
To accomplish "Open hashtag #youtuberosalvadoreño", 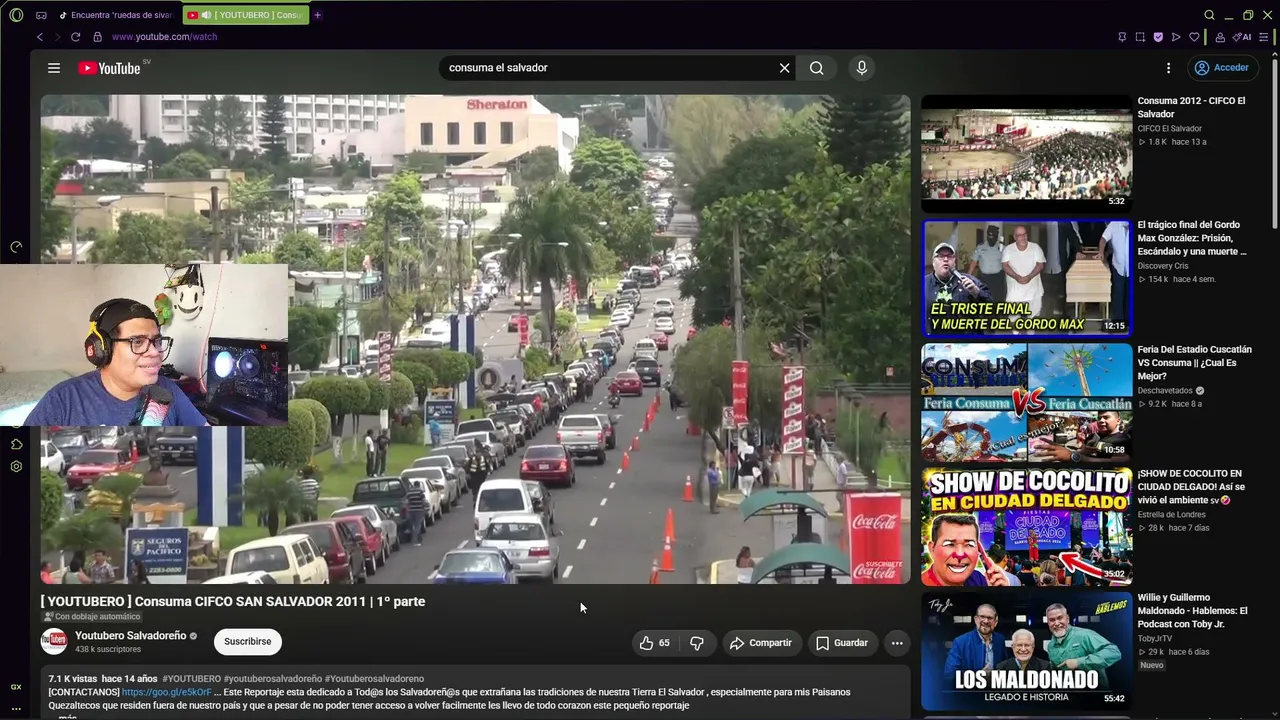I will coord(272,679).
